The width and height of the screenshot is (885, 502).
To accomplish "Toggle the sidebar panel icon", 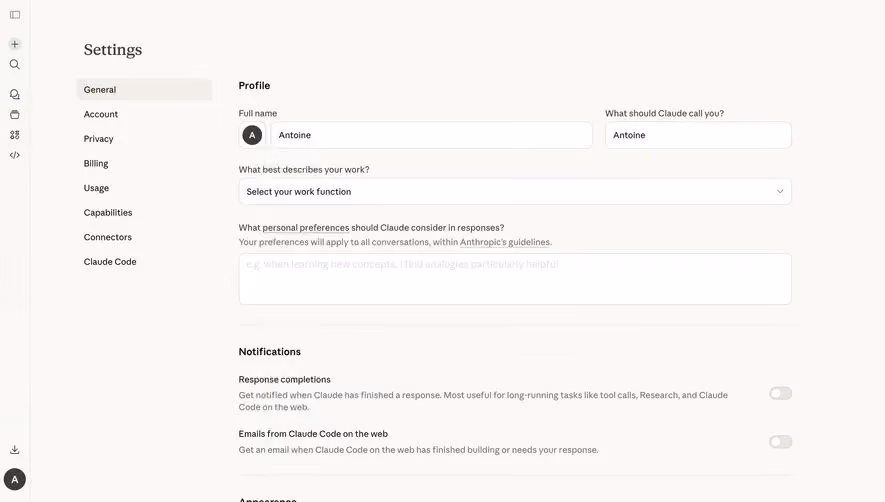I will tap(15, 15).
